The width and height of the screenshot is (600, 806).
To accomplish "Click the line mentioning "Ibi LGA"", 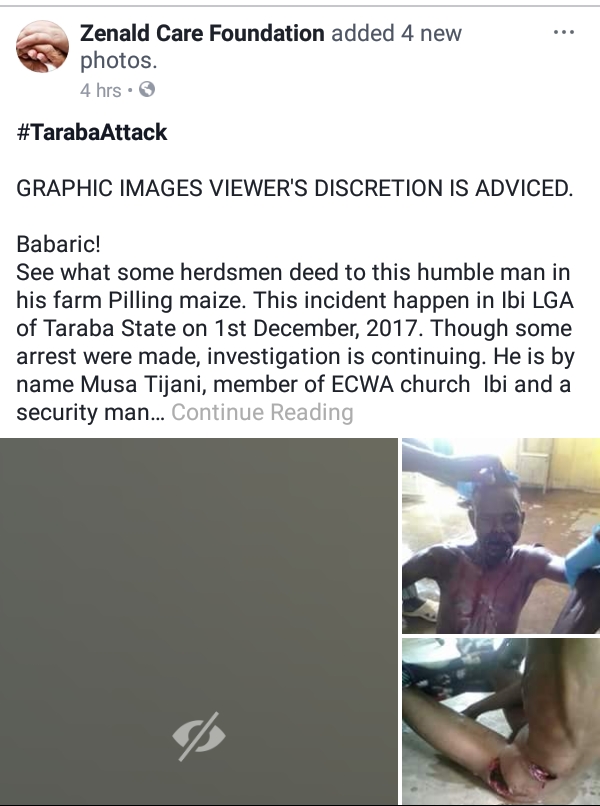I will [x=295, y=300].
